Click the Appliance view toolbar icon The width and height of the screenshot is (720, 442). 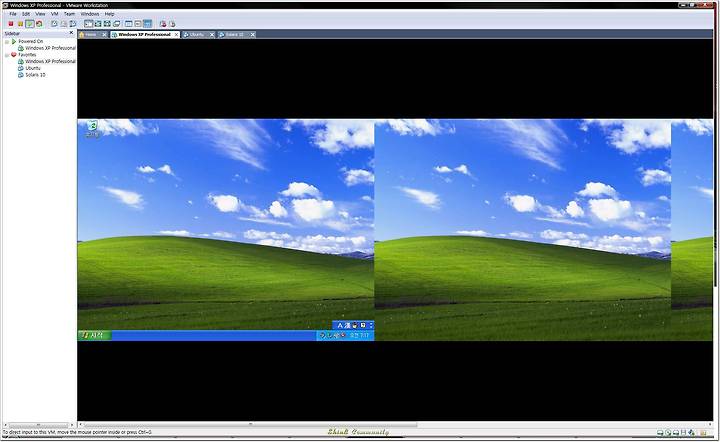coord(138,24)
